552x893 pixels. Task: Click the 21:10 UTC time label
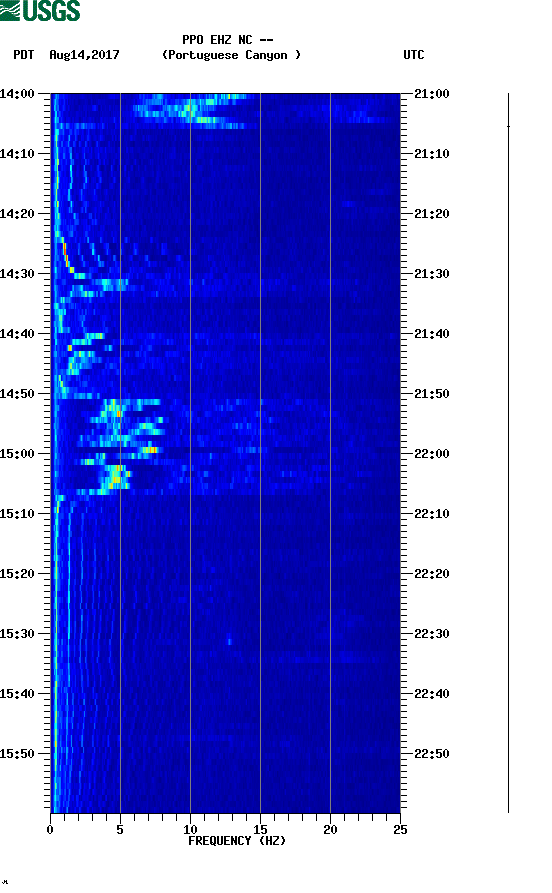(432, 154)
